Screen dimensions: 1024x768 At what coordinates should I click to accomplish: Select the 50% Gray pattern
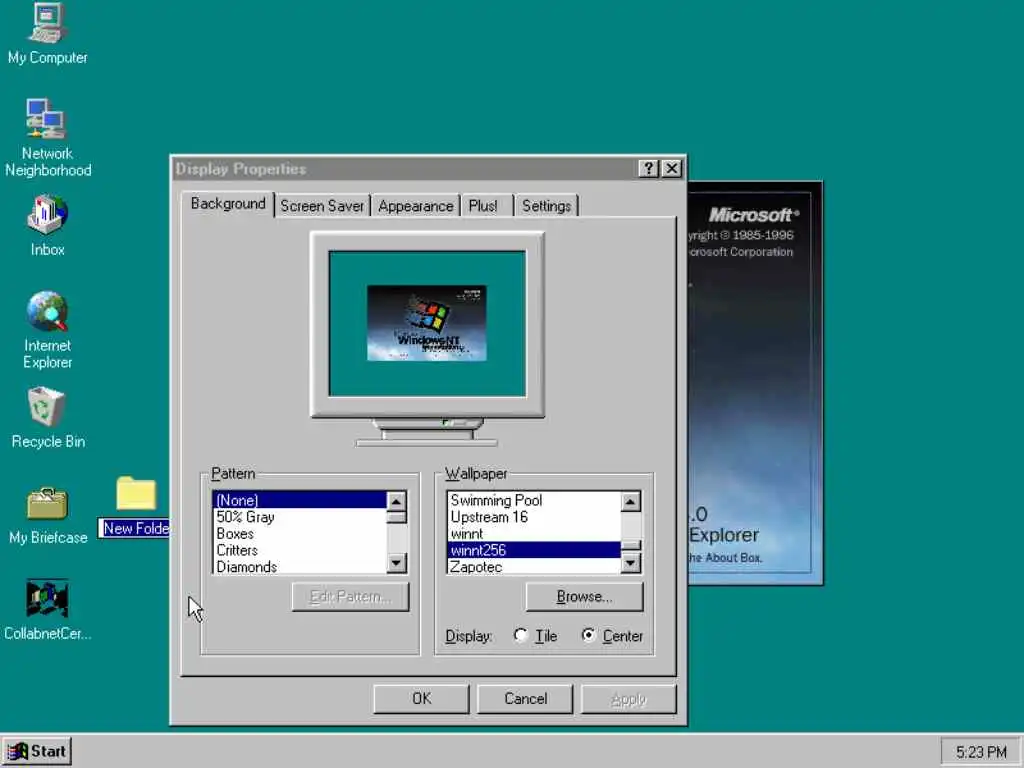[x=300, y=517]
